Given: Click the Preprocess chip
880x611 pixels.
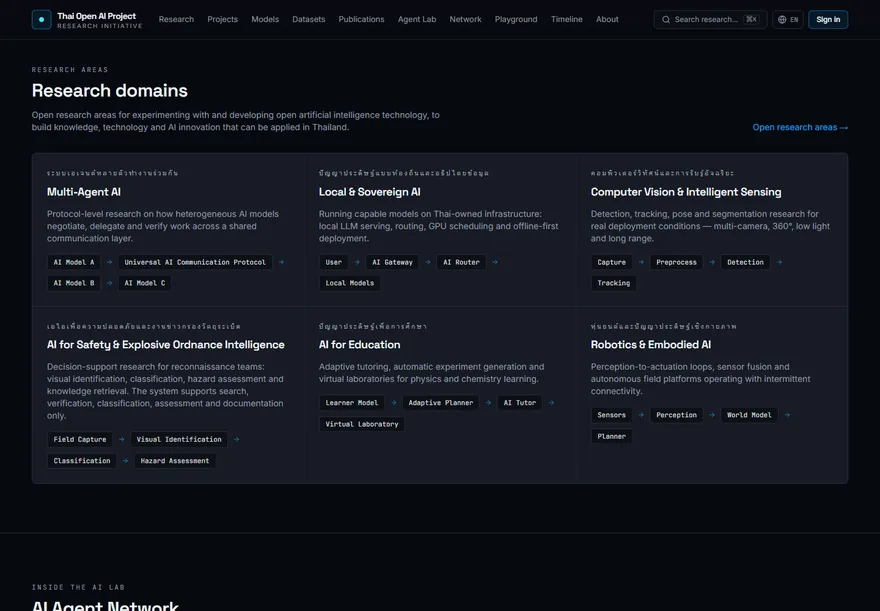Looking at the screenshot, I should (676, 262).
